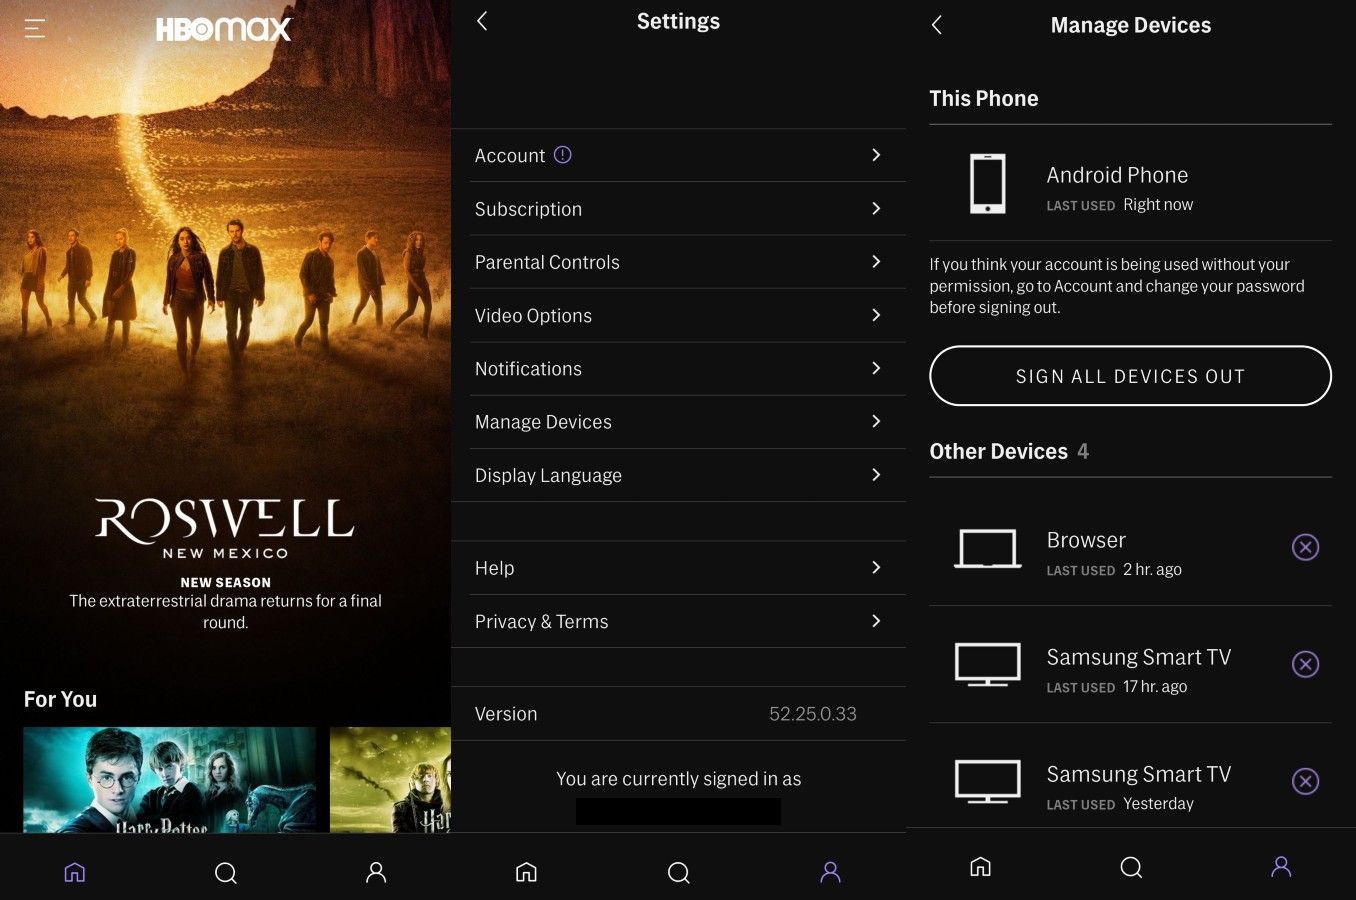Screen dimensions: 1356x900
Task: Click the NEW SEASON label
Action: tap(225, 582)
